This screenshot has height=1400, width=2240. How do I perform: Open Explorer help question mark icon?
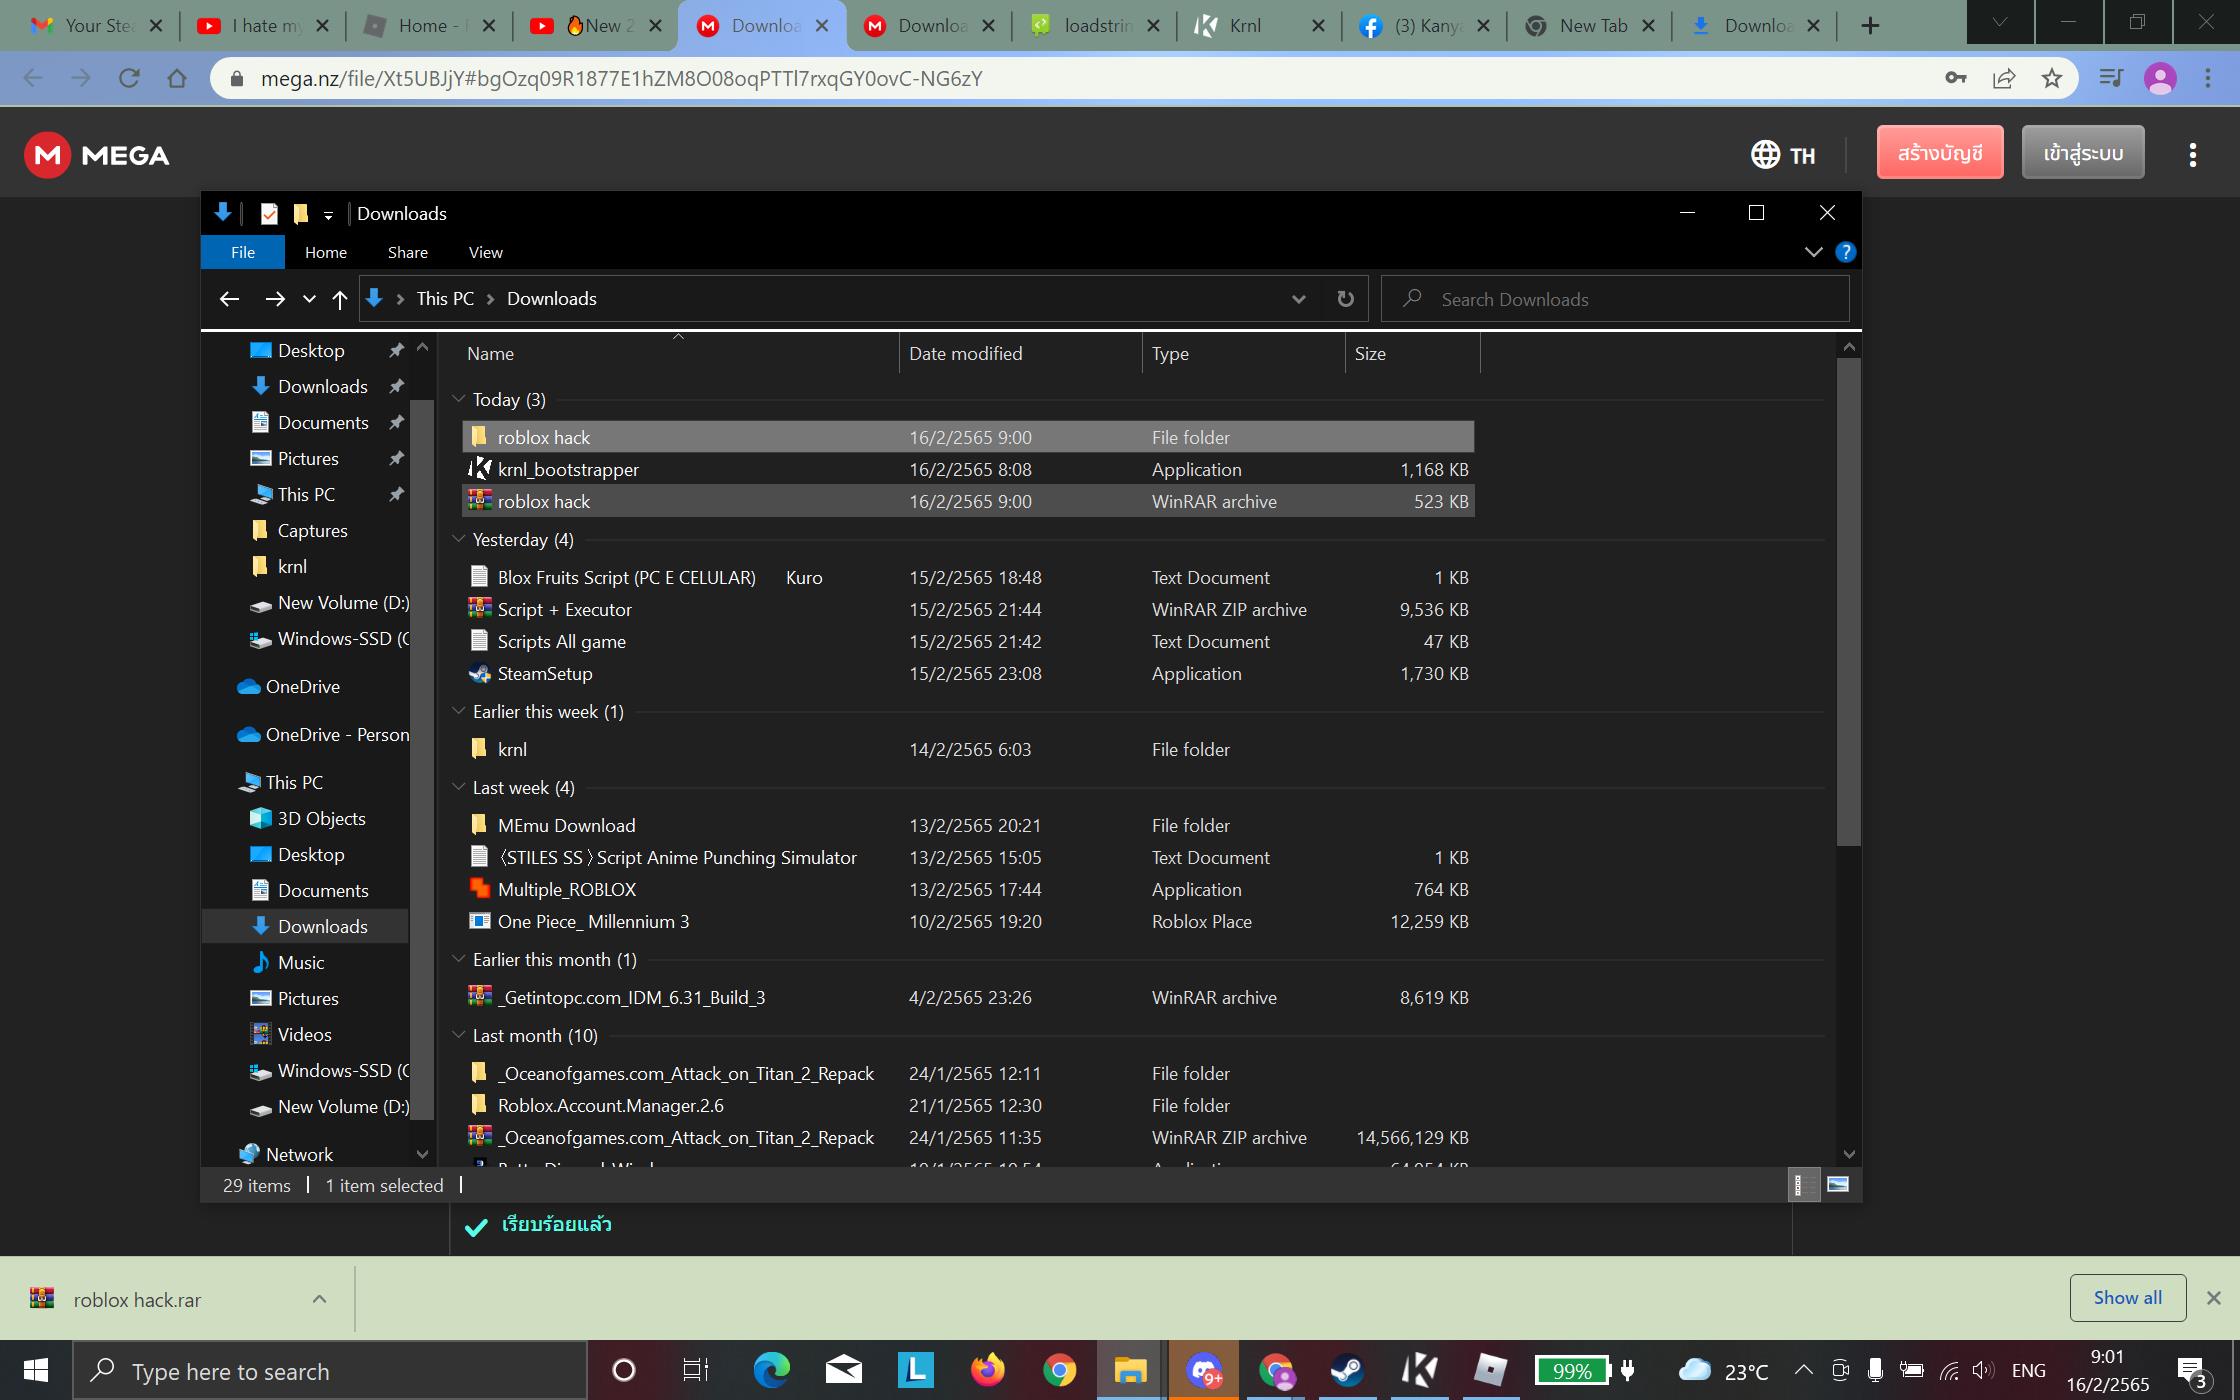1846,252
